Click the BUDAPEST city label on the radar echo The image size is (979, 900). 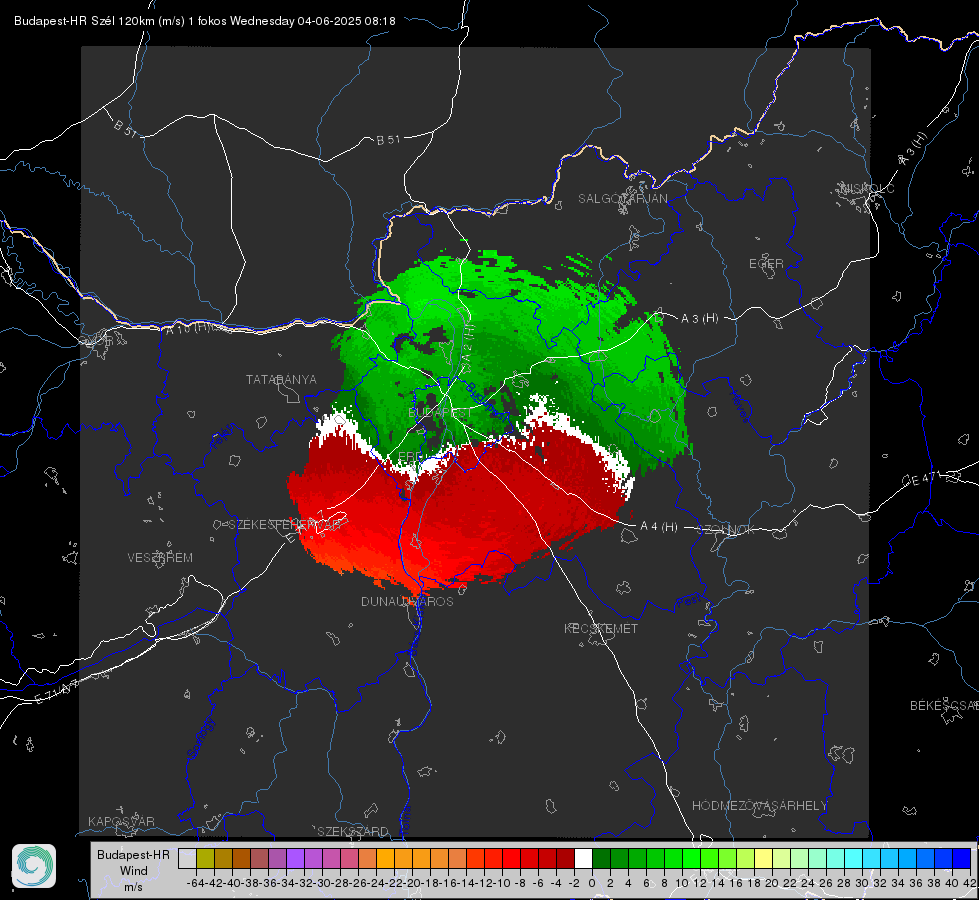pos(440,413)
